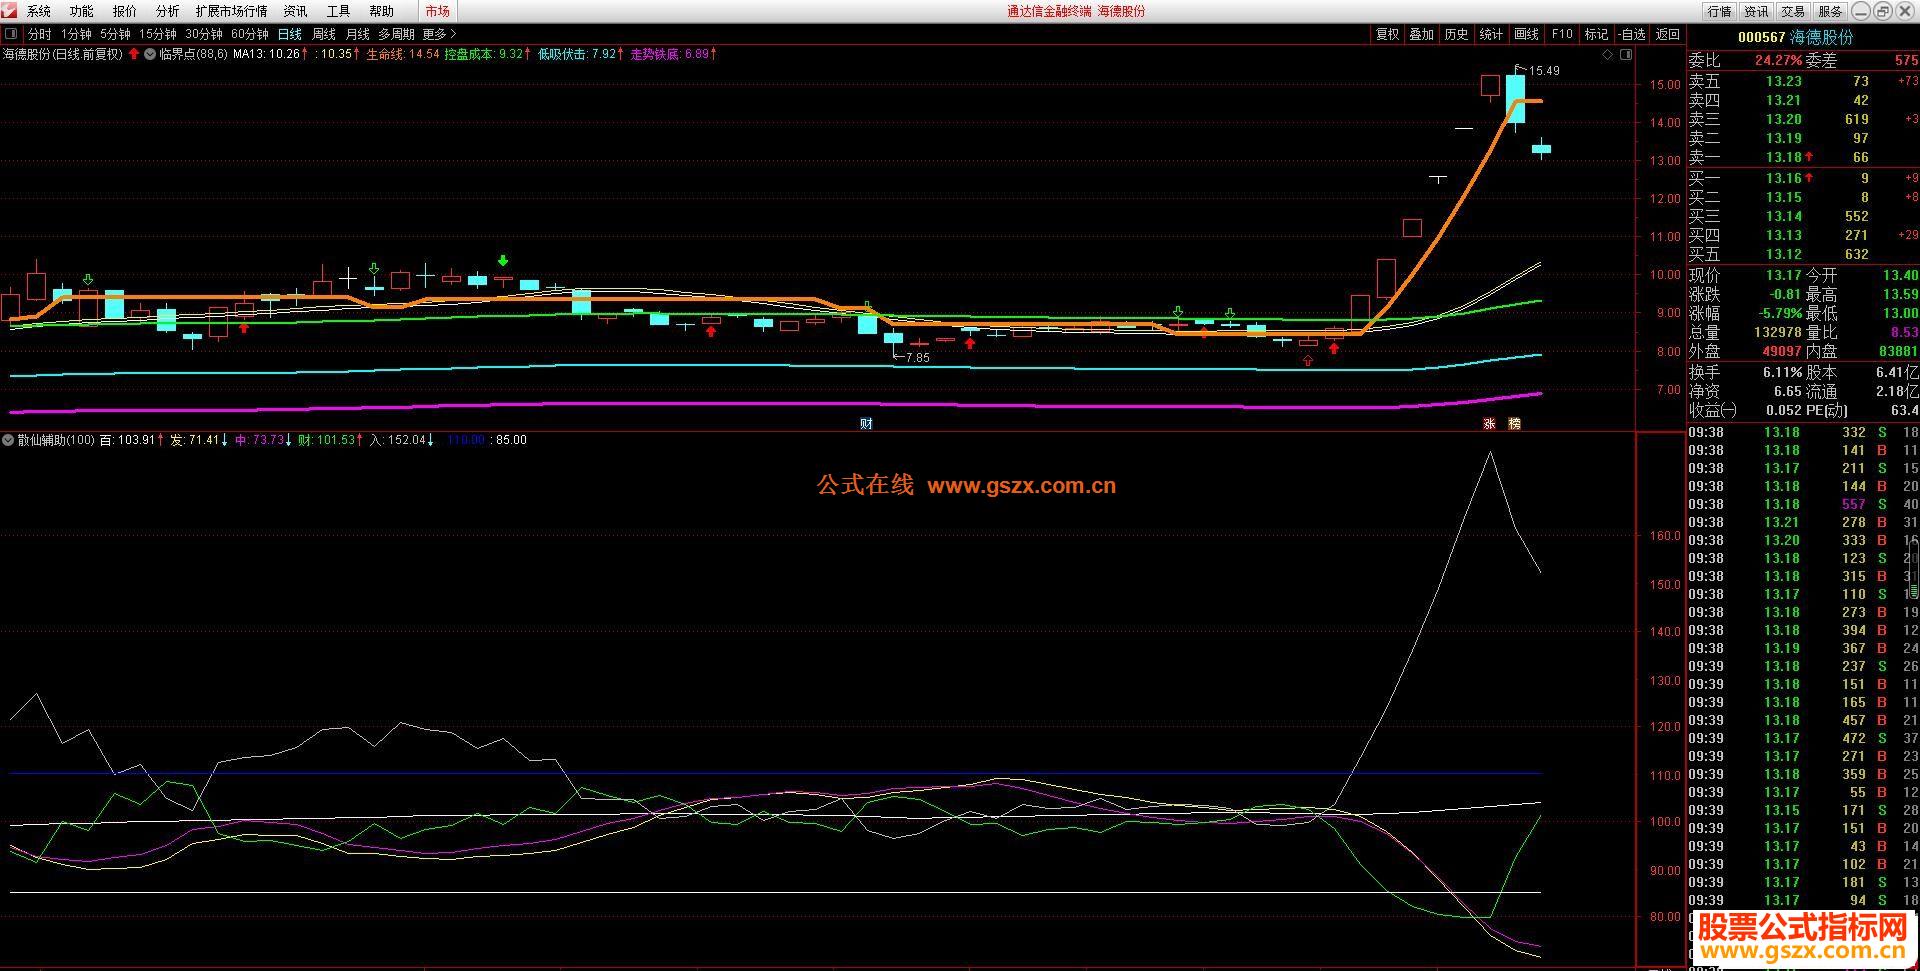Viewport: 1920px width, 971px height.
Task: Open the 报价 menu
Action: coord(124,11)
